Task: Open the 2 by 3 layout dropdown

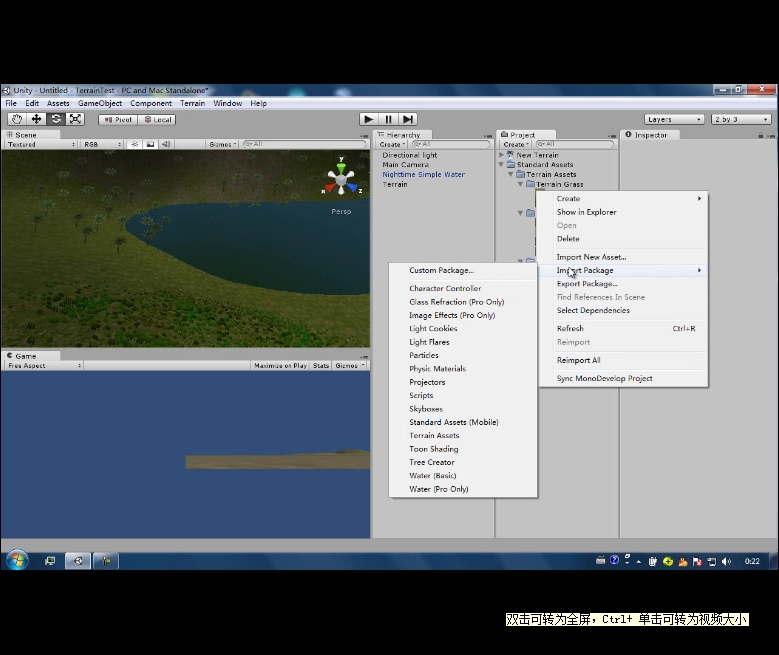Action: pyautogui.click(x=742, y=119)
